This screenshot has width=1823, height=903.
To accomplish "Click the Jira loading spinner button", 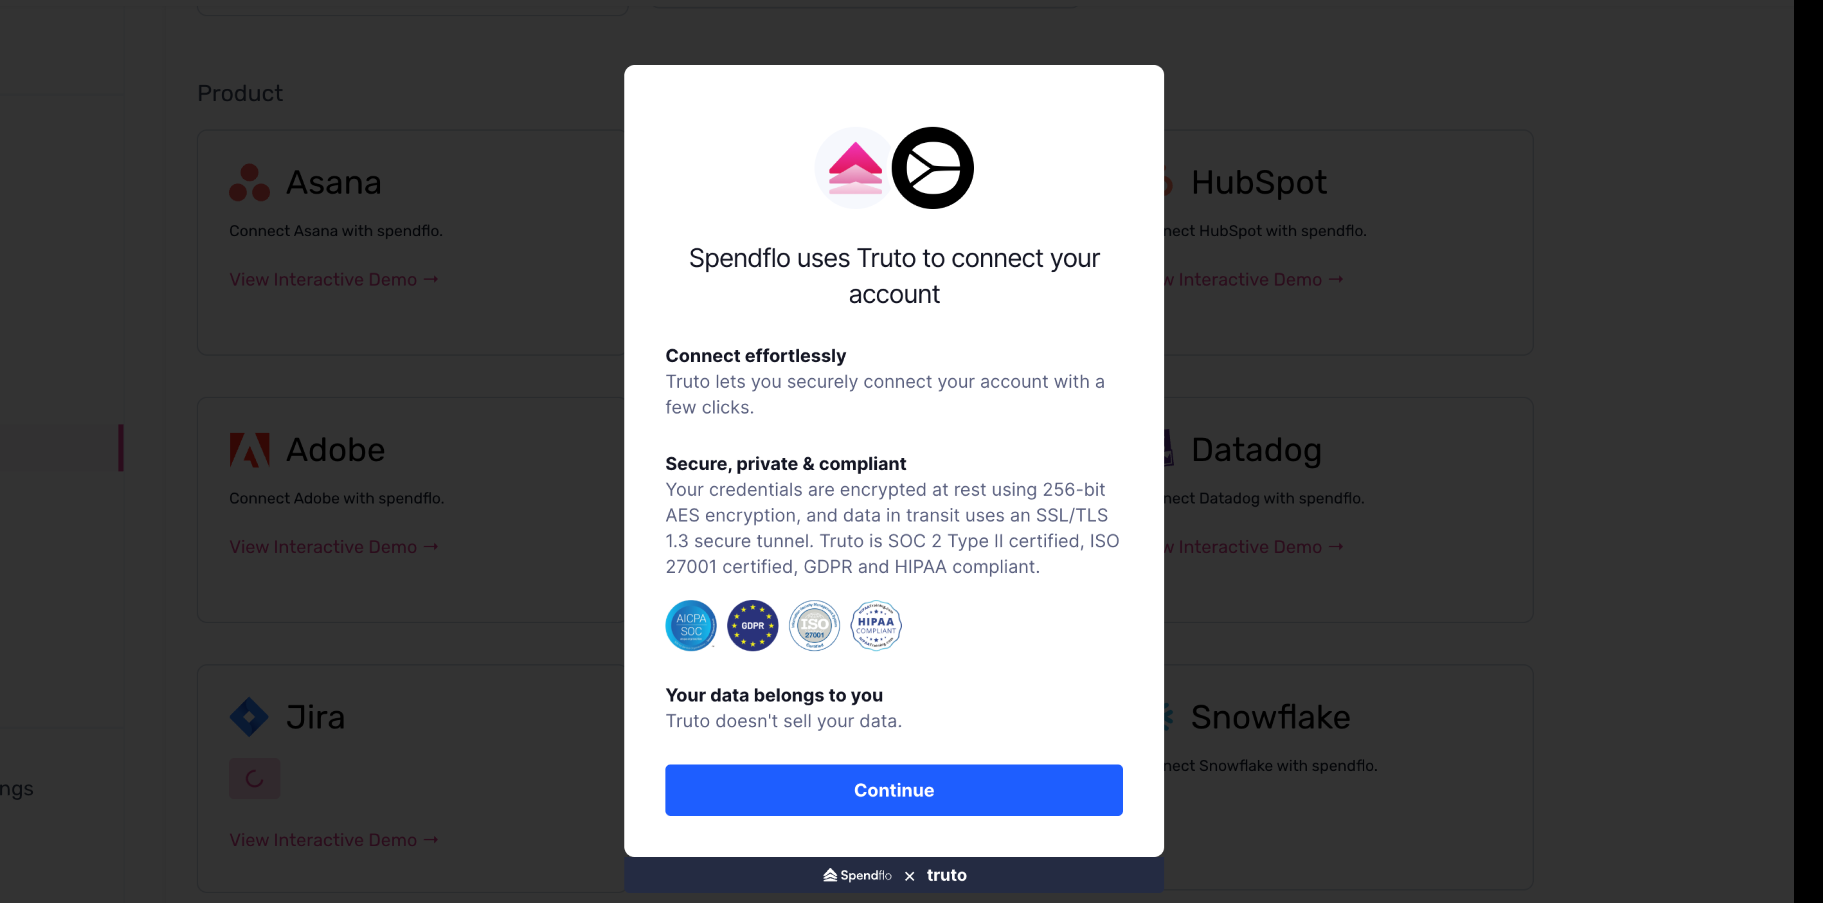I will [x=255, y=779].
